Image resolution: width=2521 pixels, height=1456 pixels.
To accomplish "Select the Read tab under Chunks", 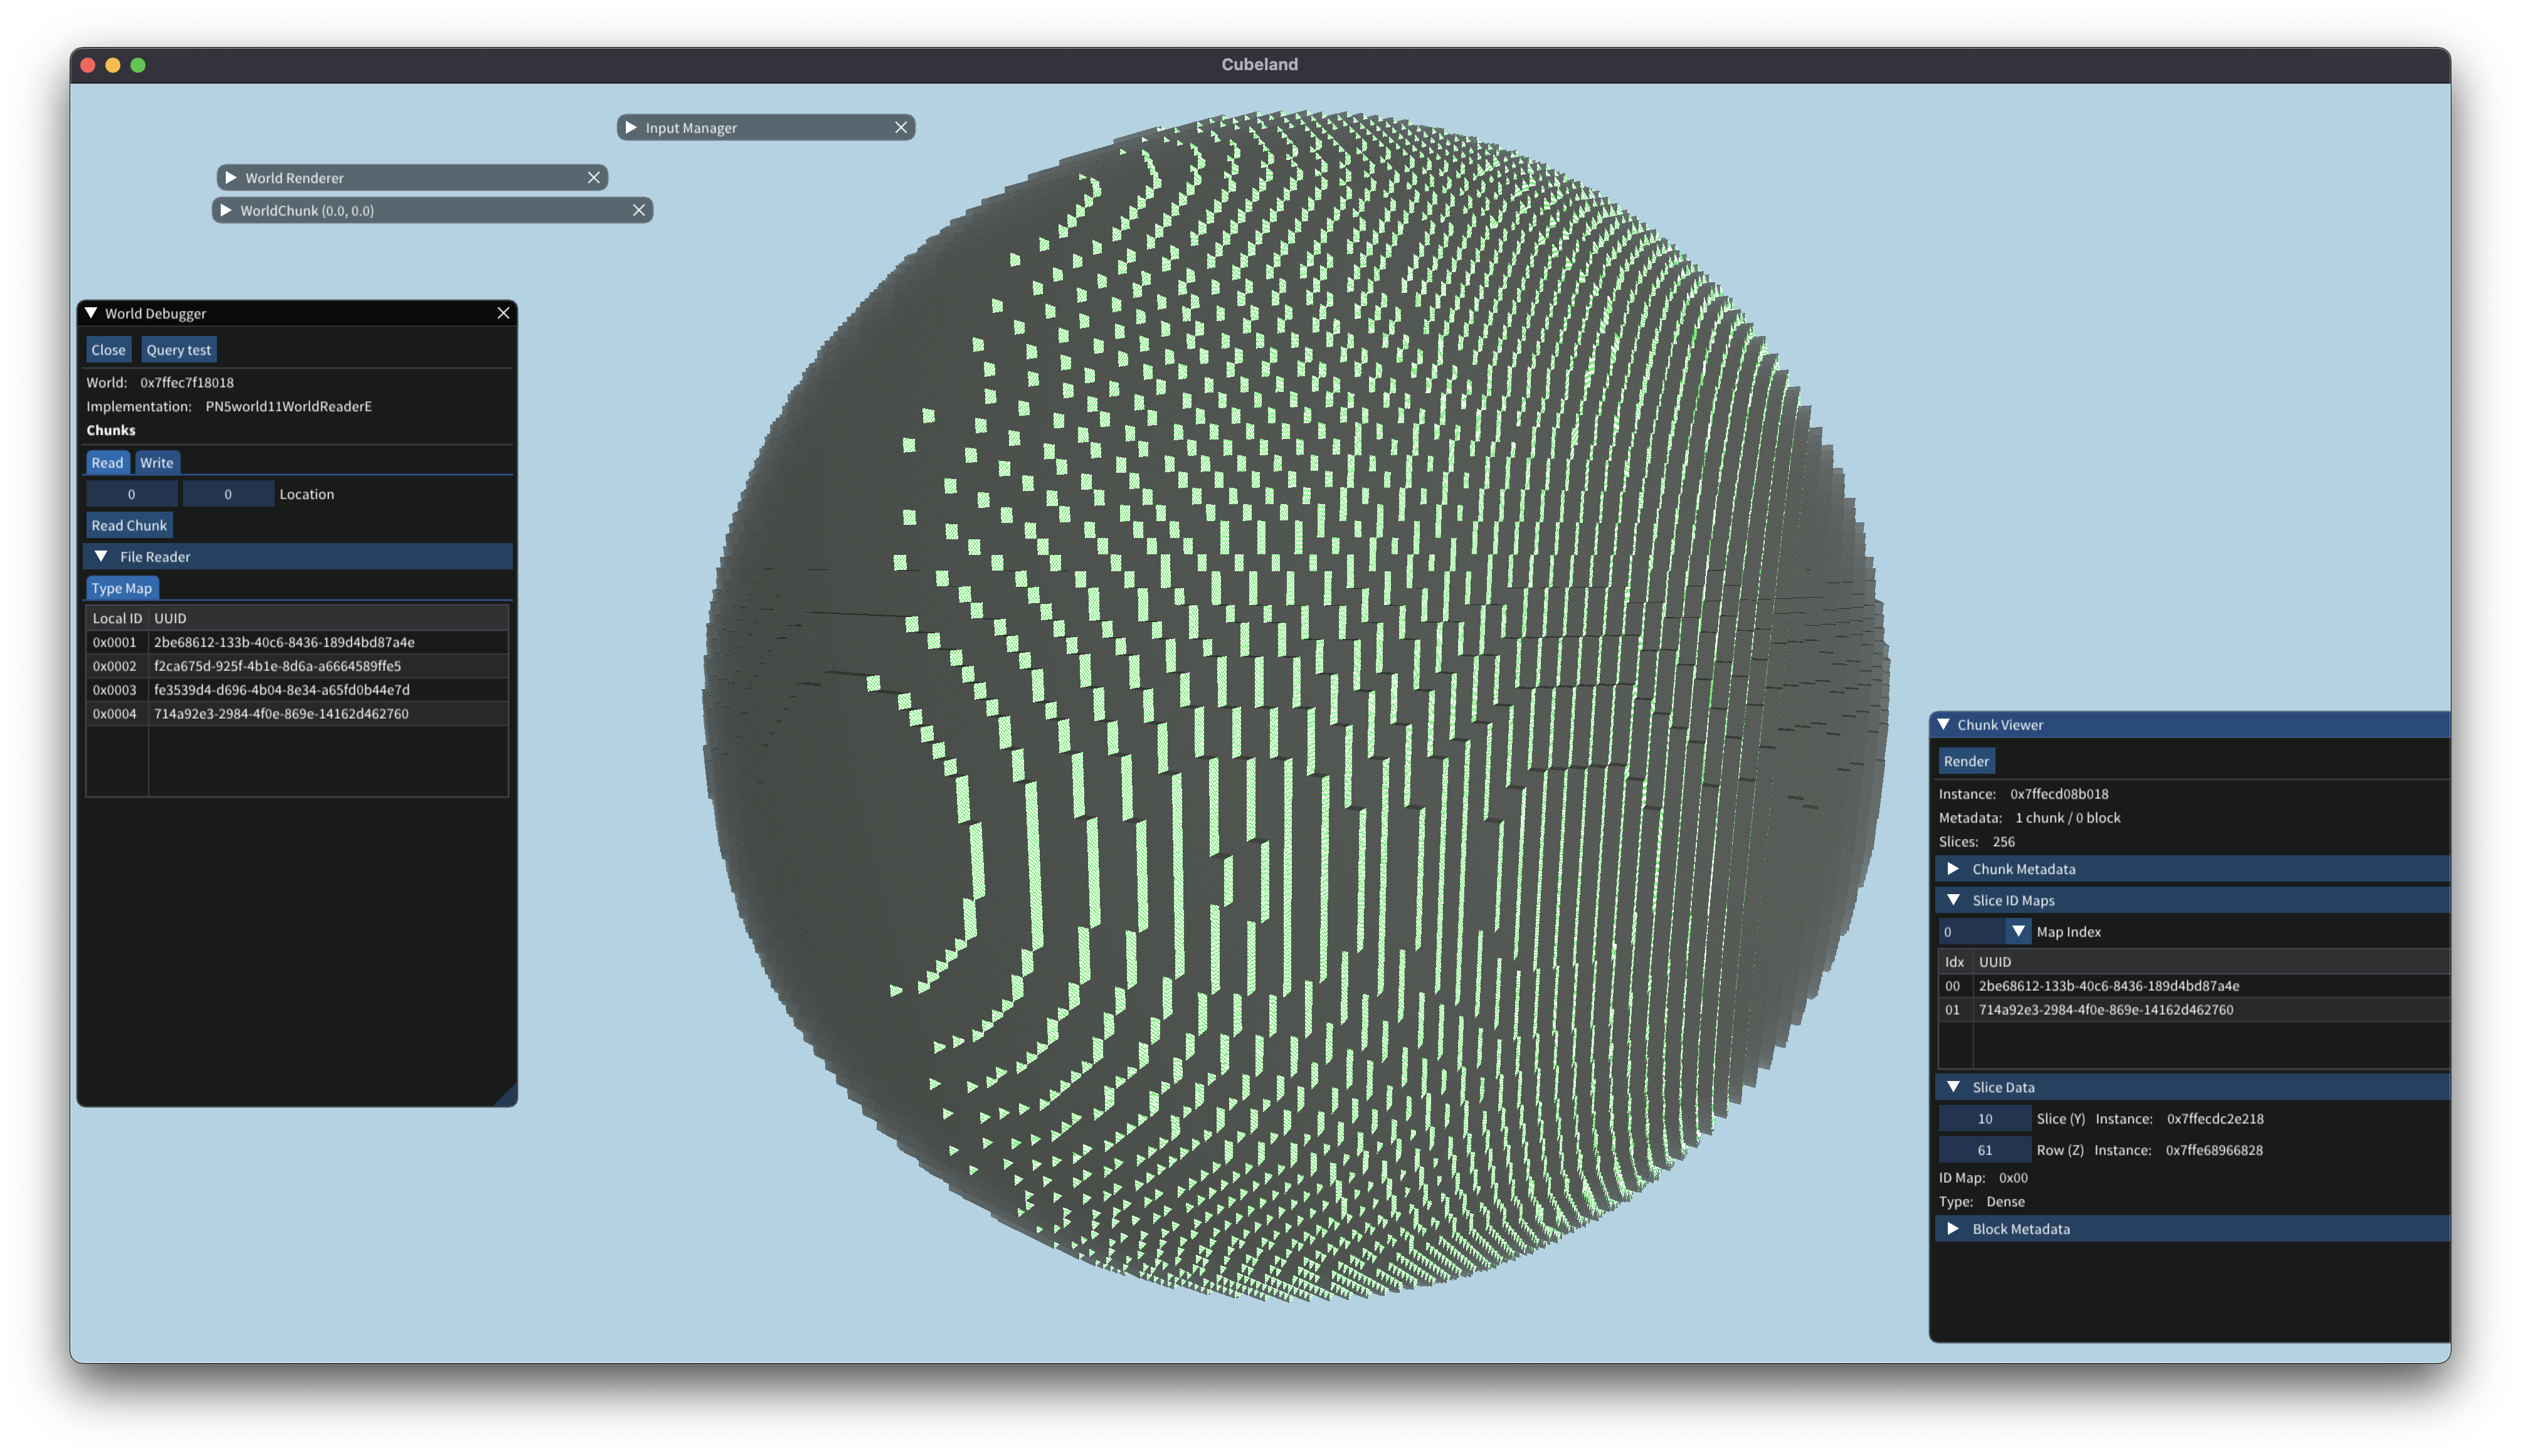I will coord(107,462).
